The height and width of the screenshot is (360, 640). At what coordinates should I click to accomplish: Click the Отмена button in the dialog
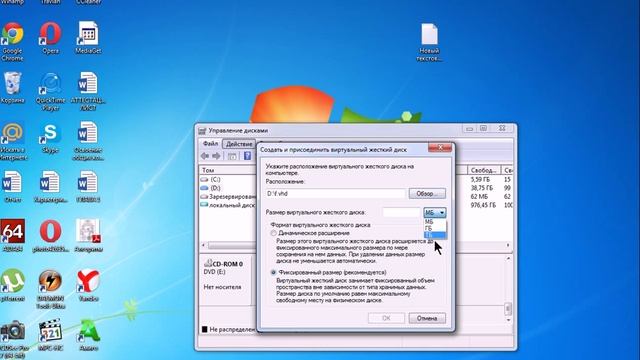[x=427, y=318]
